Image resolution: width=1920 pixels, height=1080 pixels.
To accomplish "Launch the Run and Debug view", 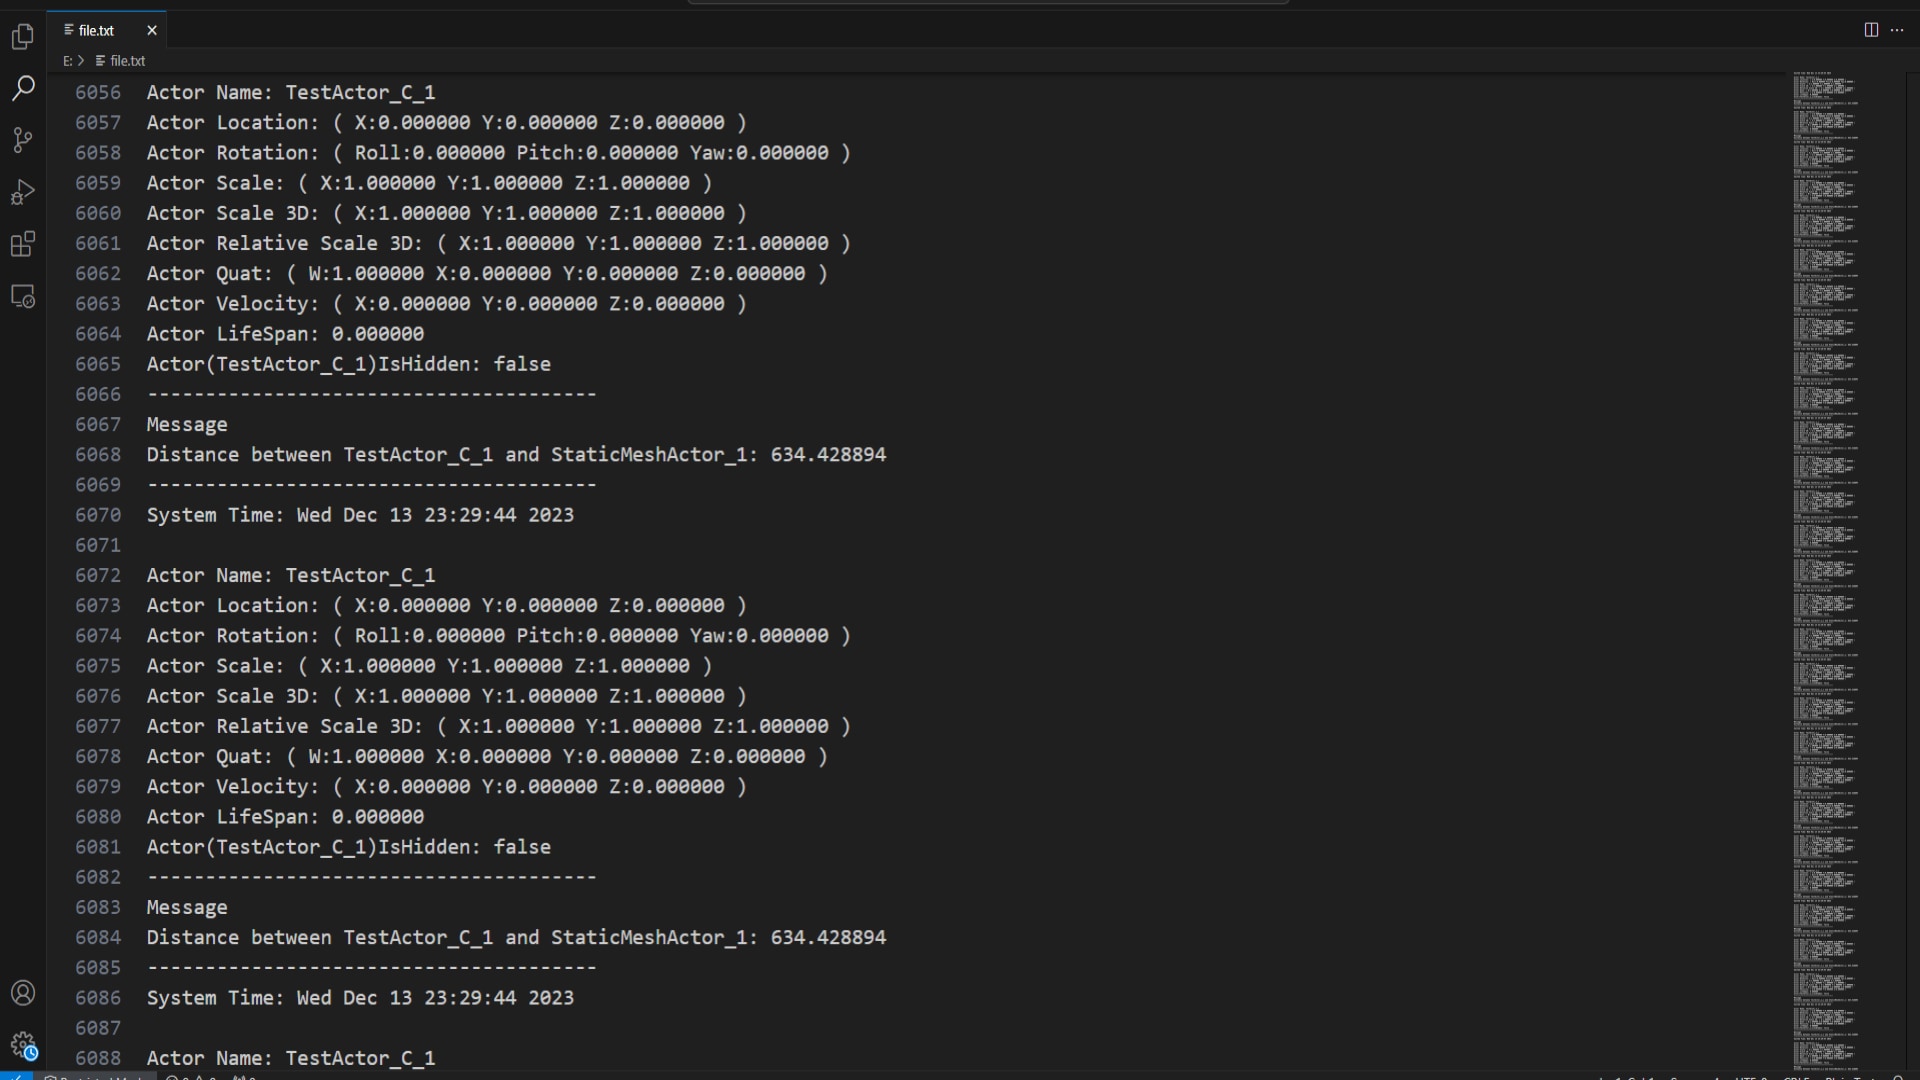I will [x=23, y=192].
